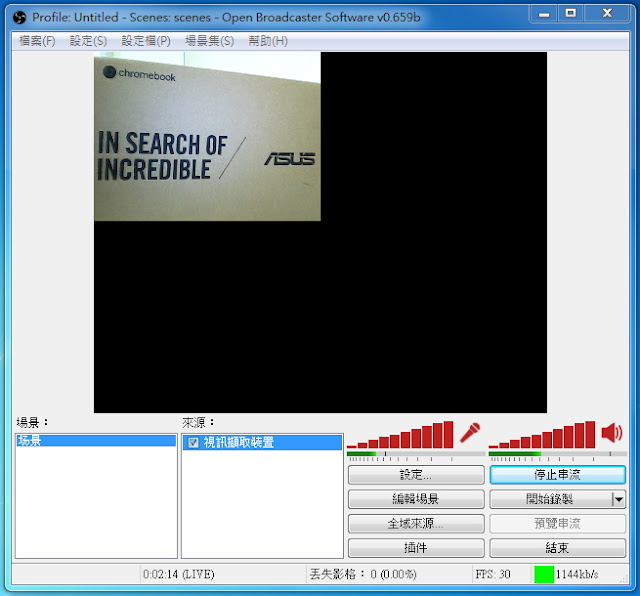Image resolution: width=640 pixels, height=596 pixels.
Task: Select the 場景 item in scenes list
Action: tap(96, 440)
